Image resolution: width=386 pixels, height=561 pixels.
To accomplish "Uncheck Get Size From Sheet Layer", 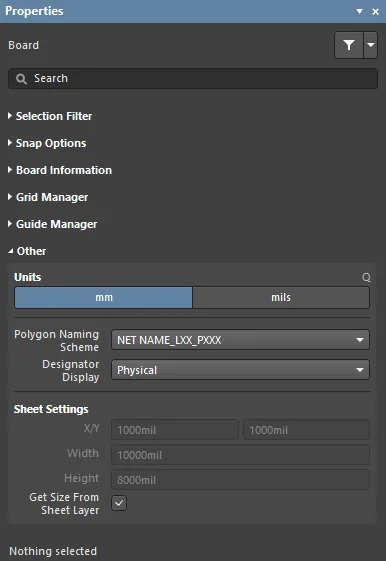I will pyautogui.click(x=119, y=503).
